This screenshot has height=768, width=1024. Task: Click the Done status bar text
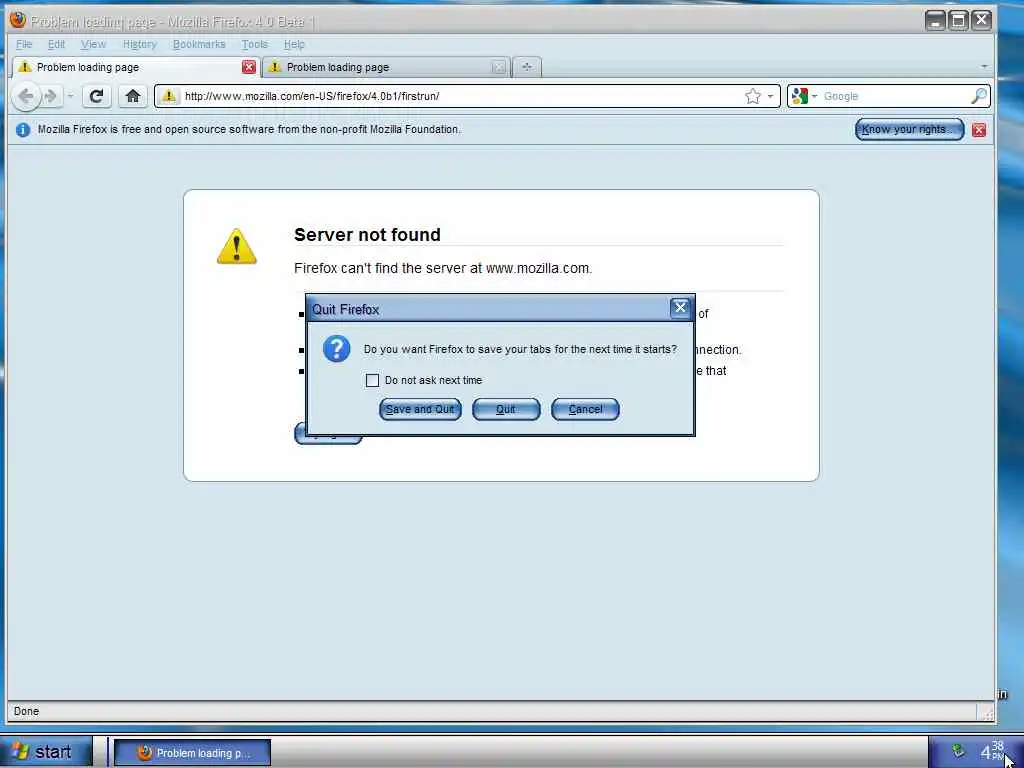(x=26, y=711)
